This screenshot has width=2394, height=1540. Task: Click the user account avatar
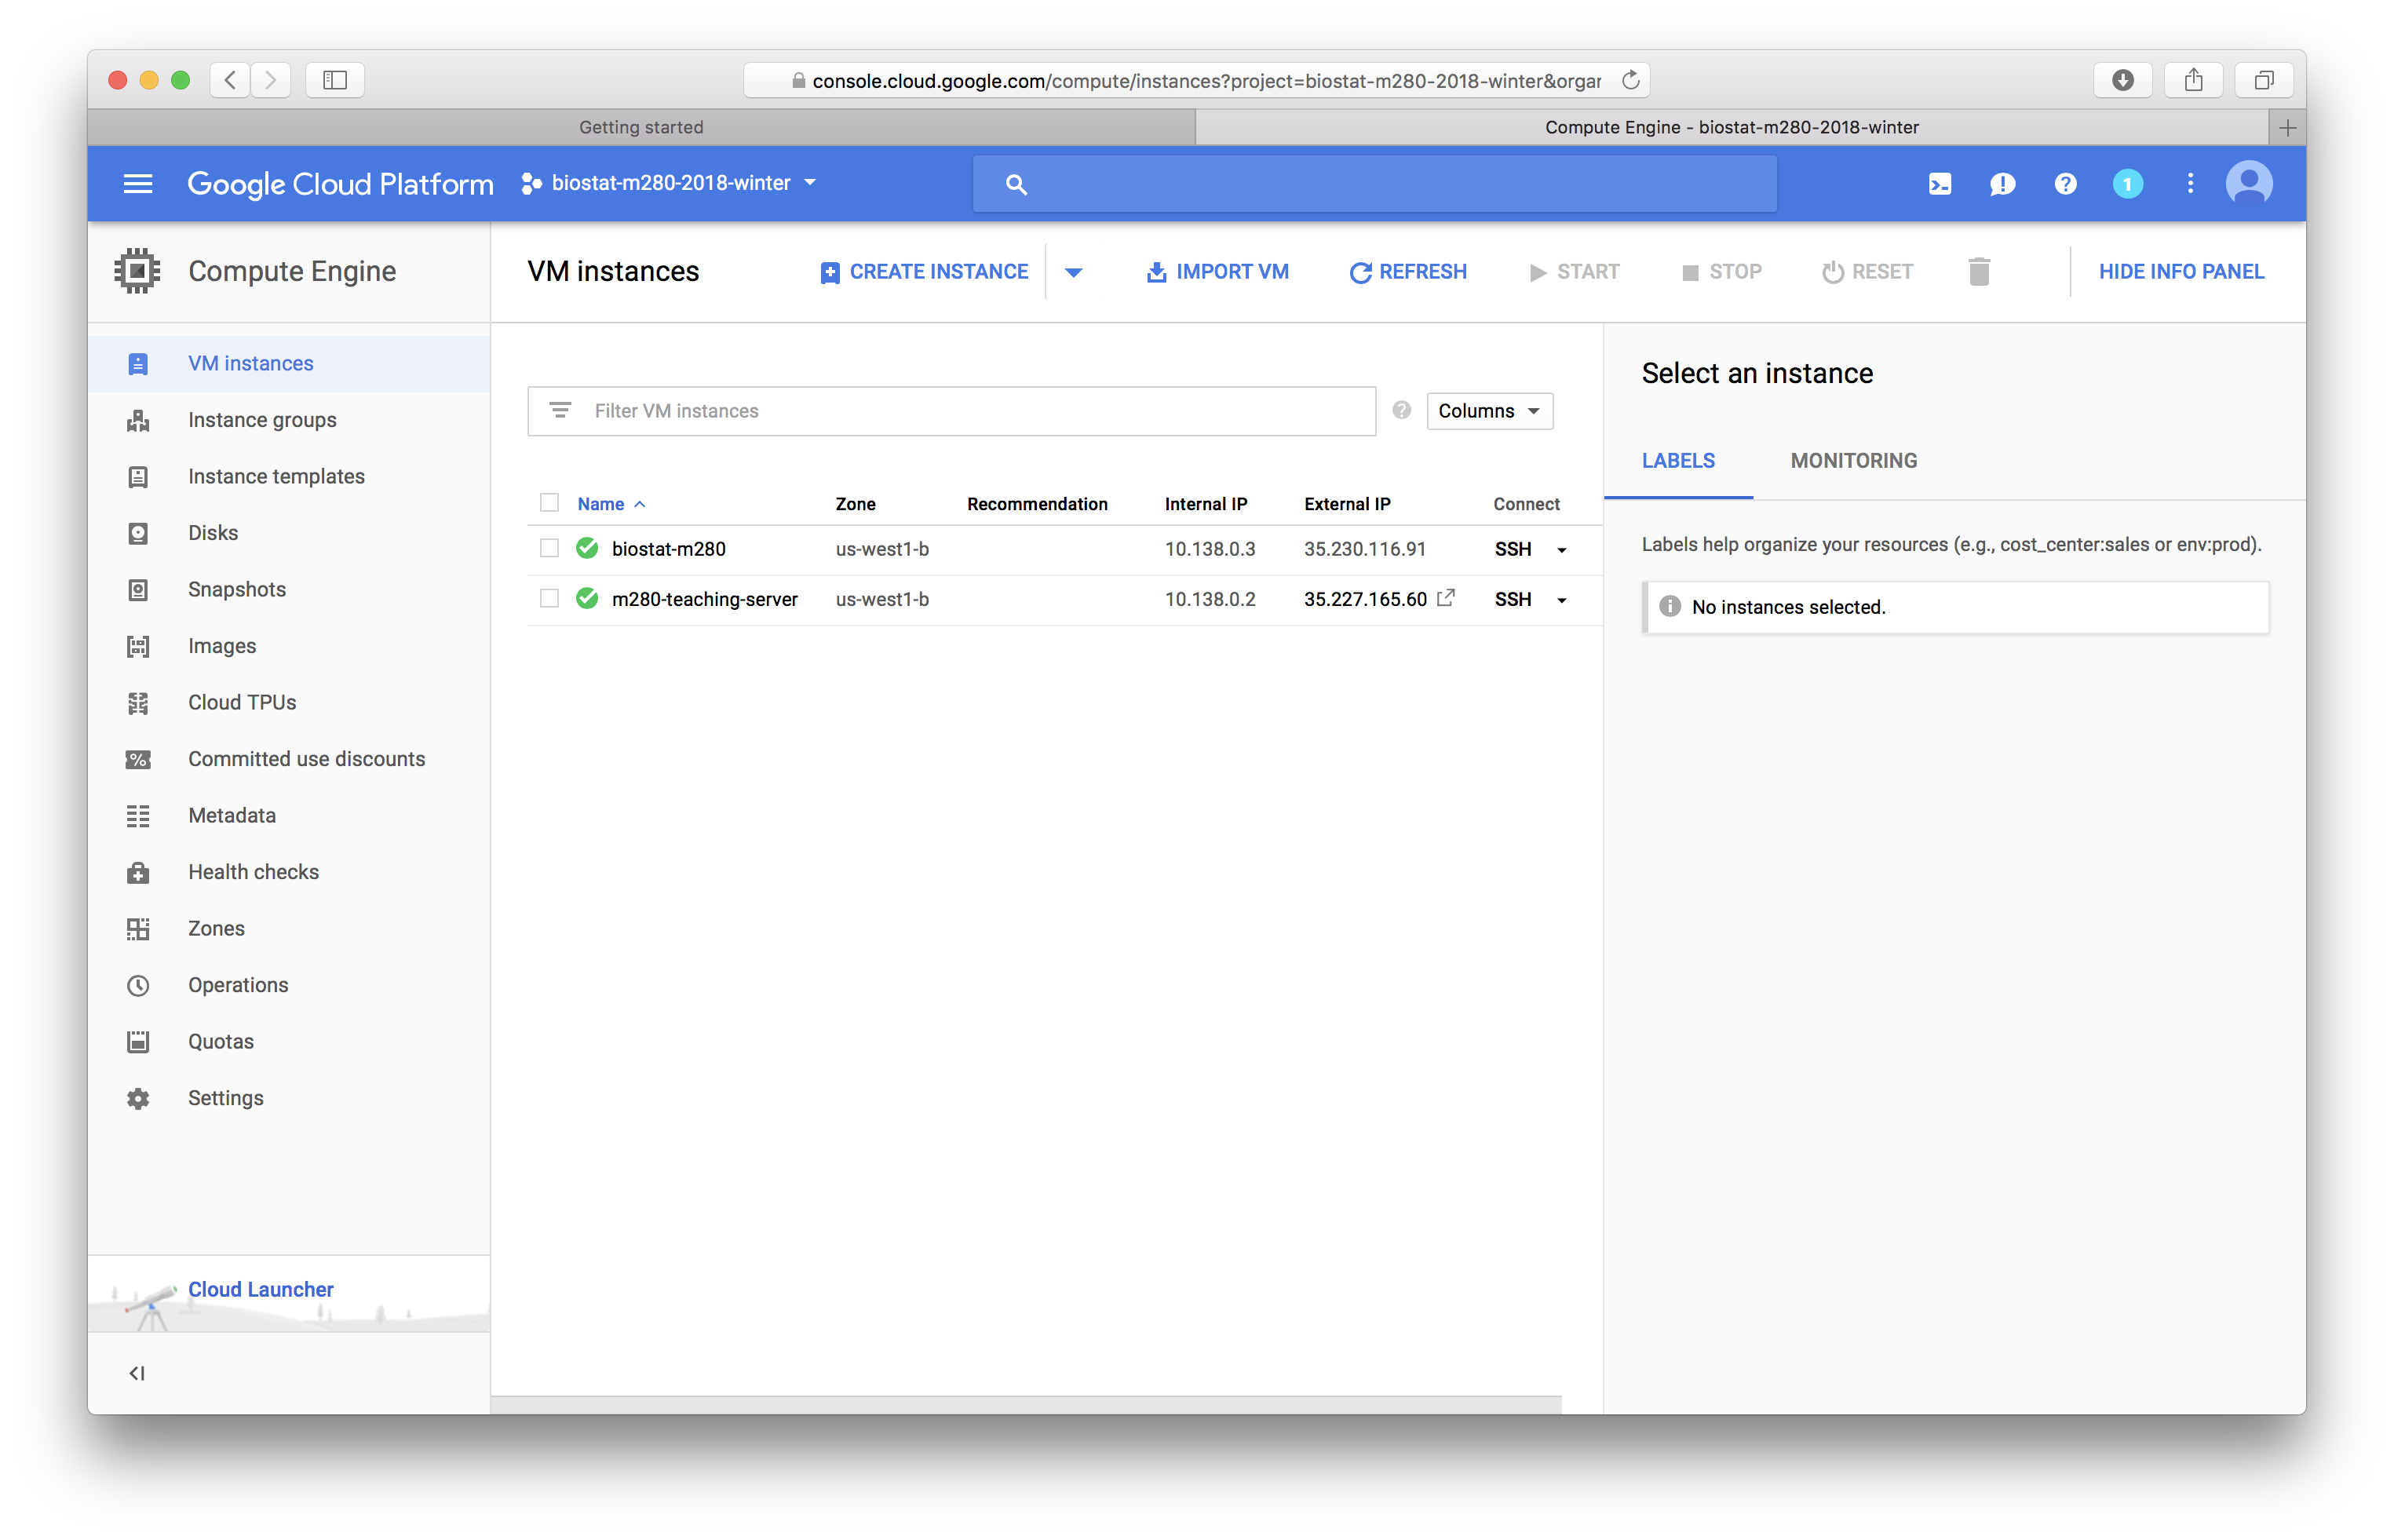pos(2248,184)
